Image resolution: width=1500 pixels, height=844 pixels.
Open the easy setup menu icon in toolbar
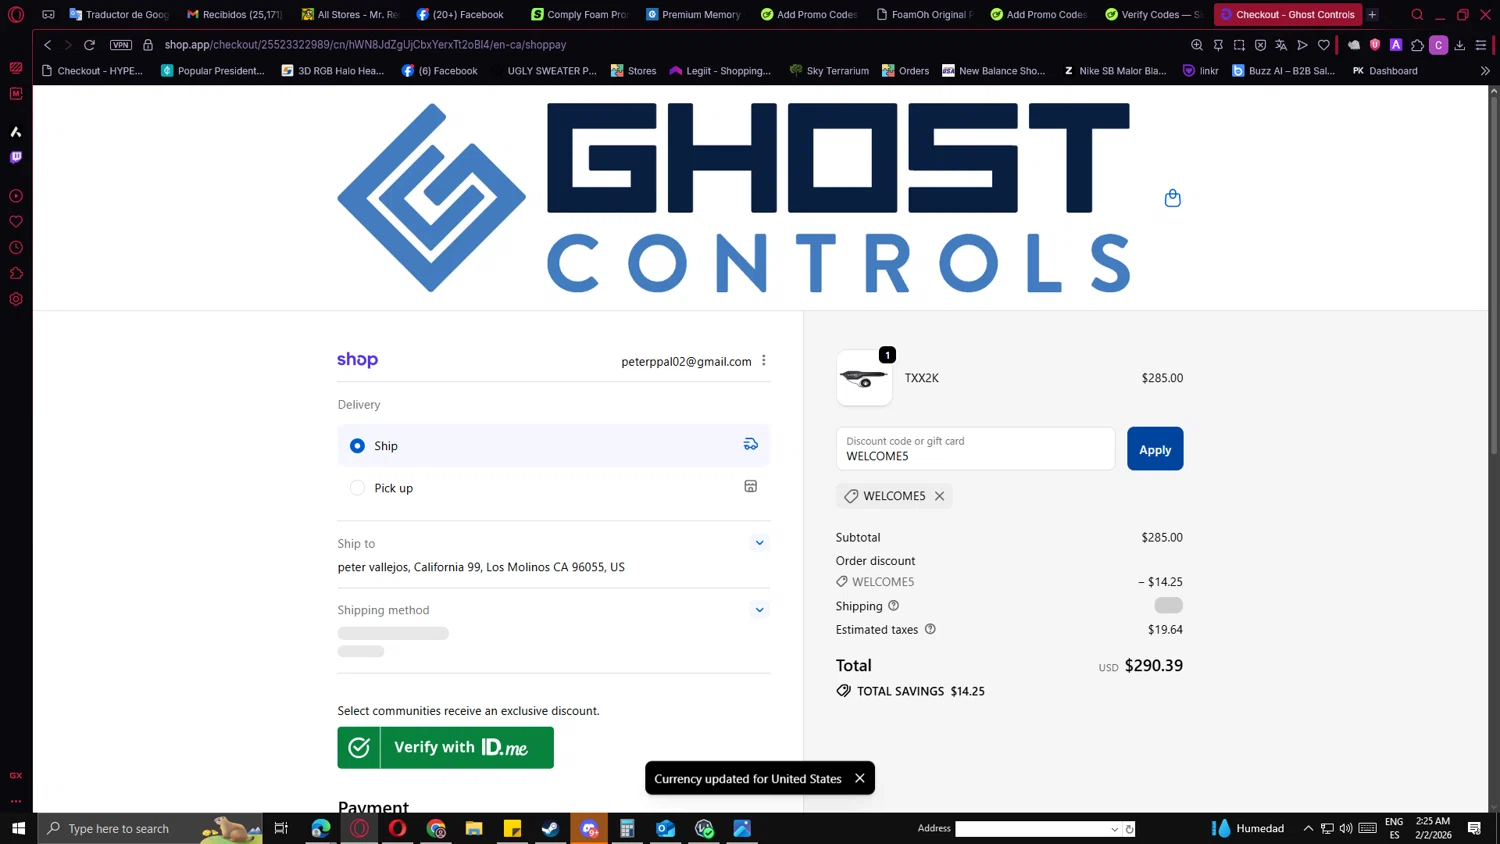pos(1481,45)
